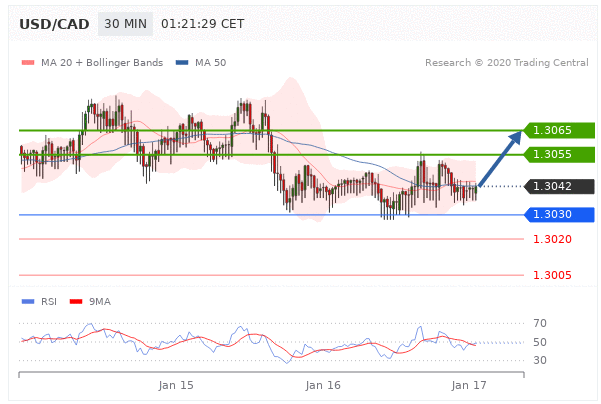The width and height of the screenshot is (601, 404).
Task: Click the USD/CAD pair title
Action: [54, 24]
